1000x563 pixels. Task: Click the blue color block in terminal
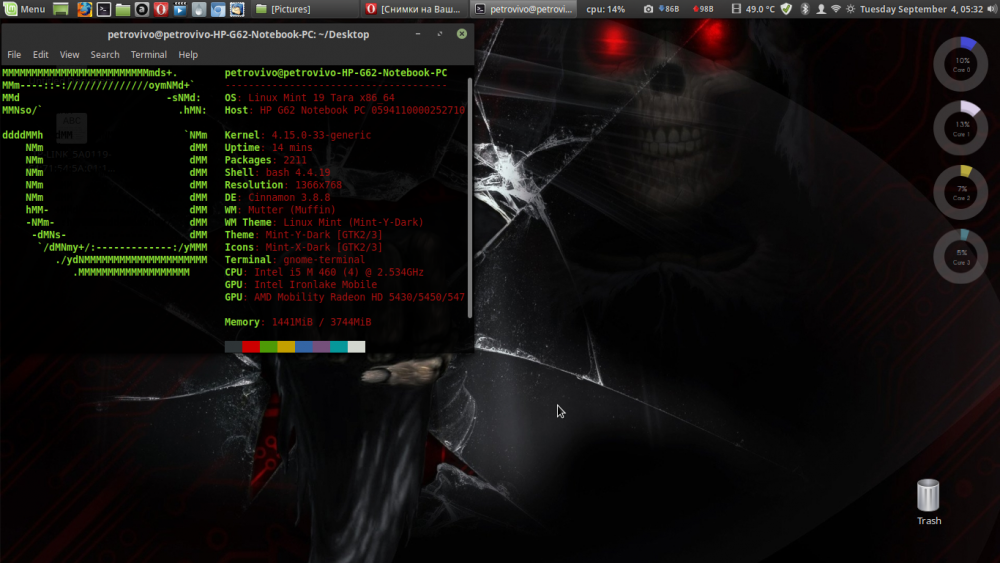point(304,347)
